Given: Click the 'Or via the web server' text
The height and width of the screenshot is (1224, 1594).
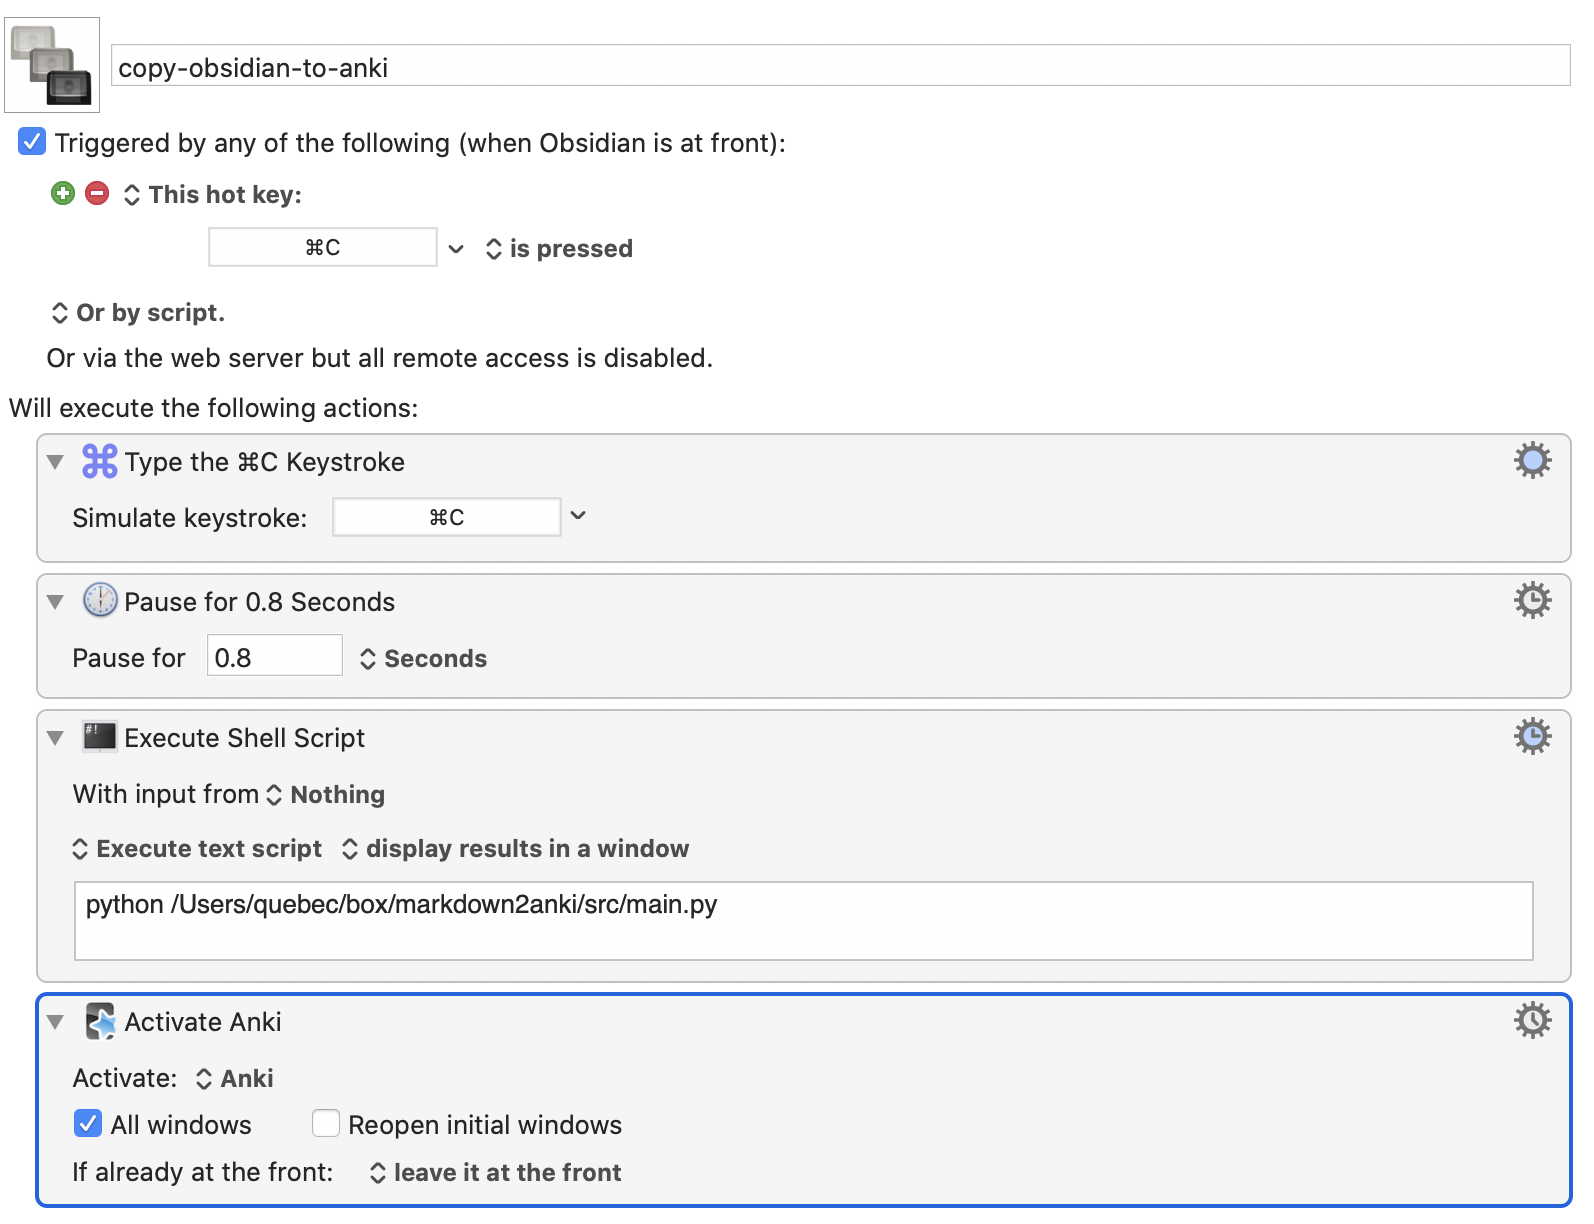Looking at the screenshot, I should 380,358.
